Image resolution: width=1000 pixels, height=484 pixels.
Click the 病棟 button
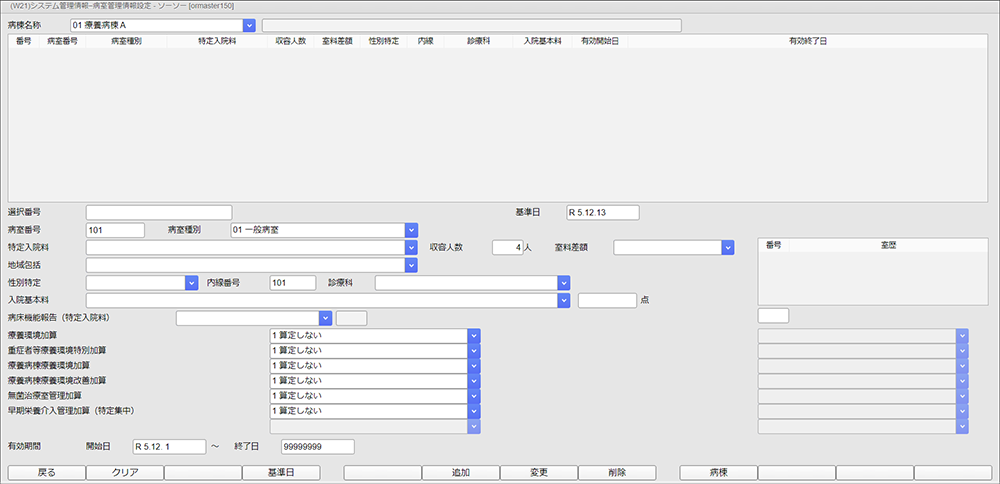click(x=718, y=472)
